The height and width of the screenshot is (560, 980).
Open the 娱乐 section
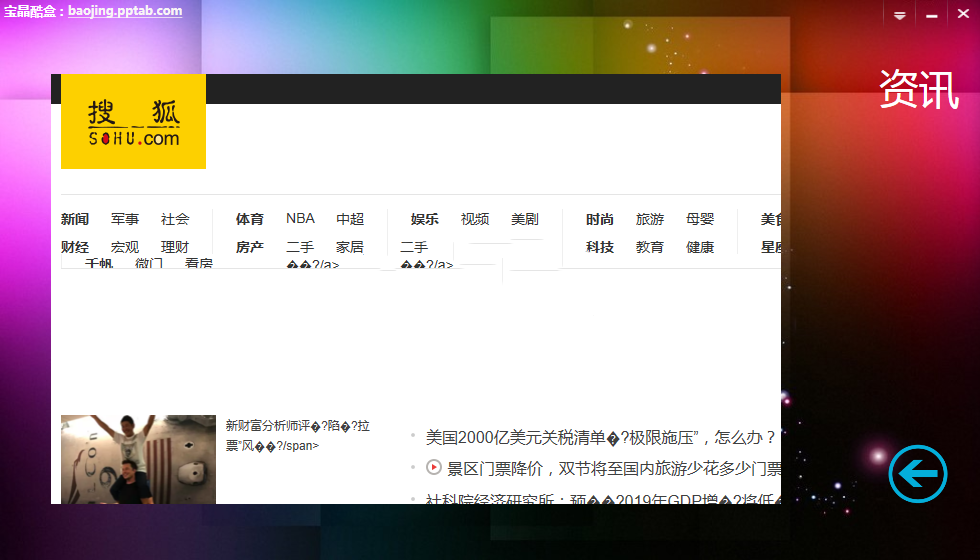point(425,219)
